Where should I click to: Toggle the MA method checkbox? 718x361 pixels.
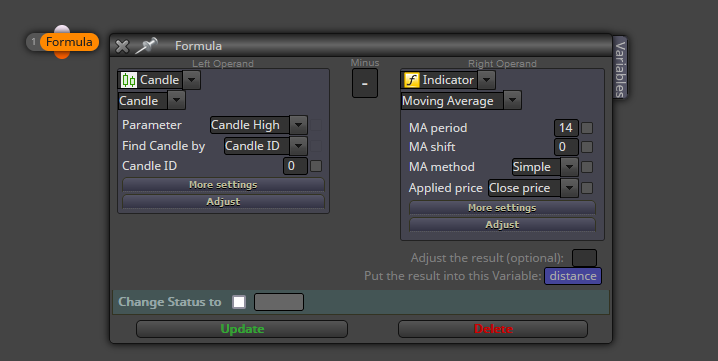point(587,167)
